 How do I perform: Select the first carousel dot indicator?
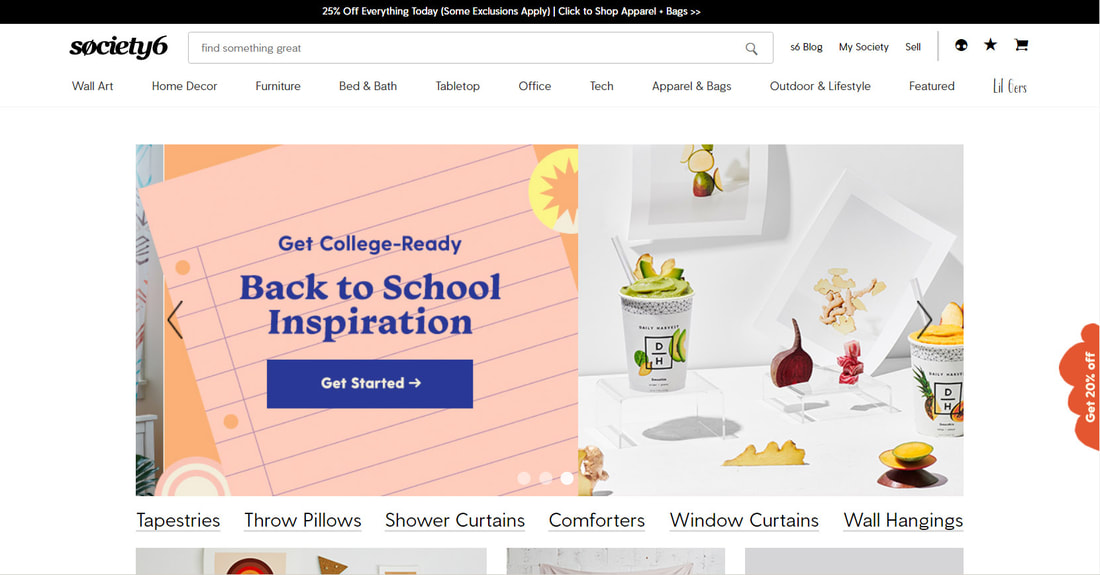pyautogui.click(x=523, y=478)
